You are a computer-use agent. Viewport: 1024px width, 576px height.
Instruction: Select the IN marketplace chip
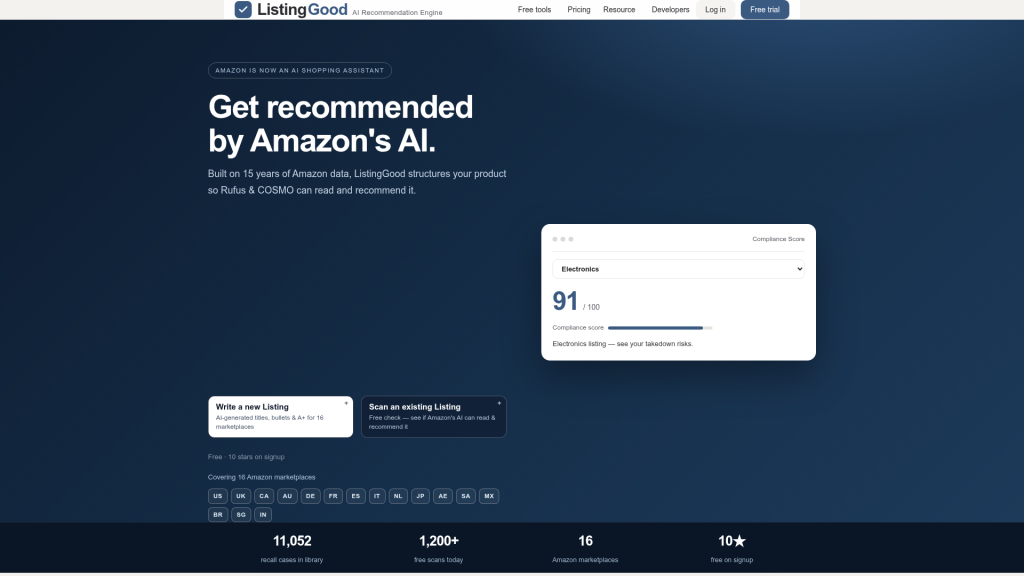tap(263, 515)
